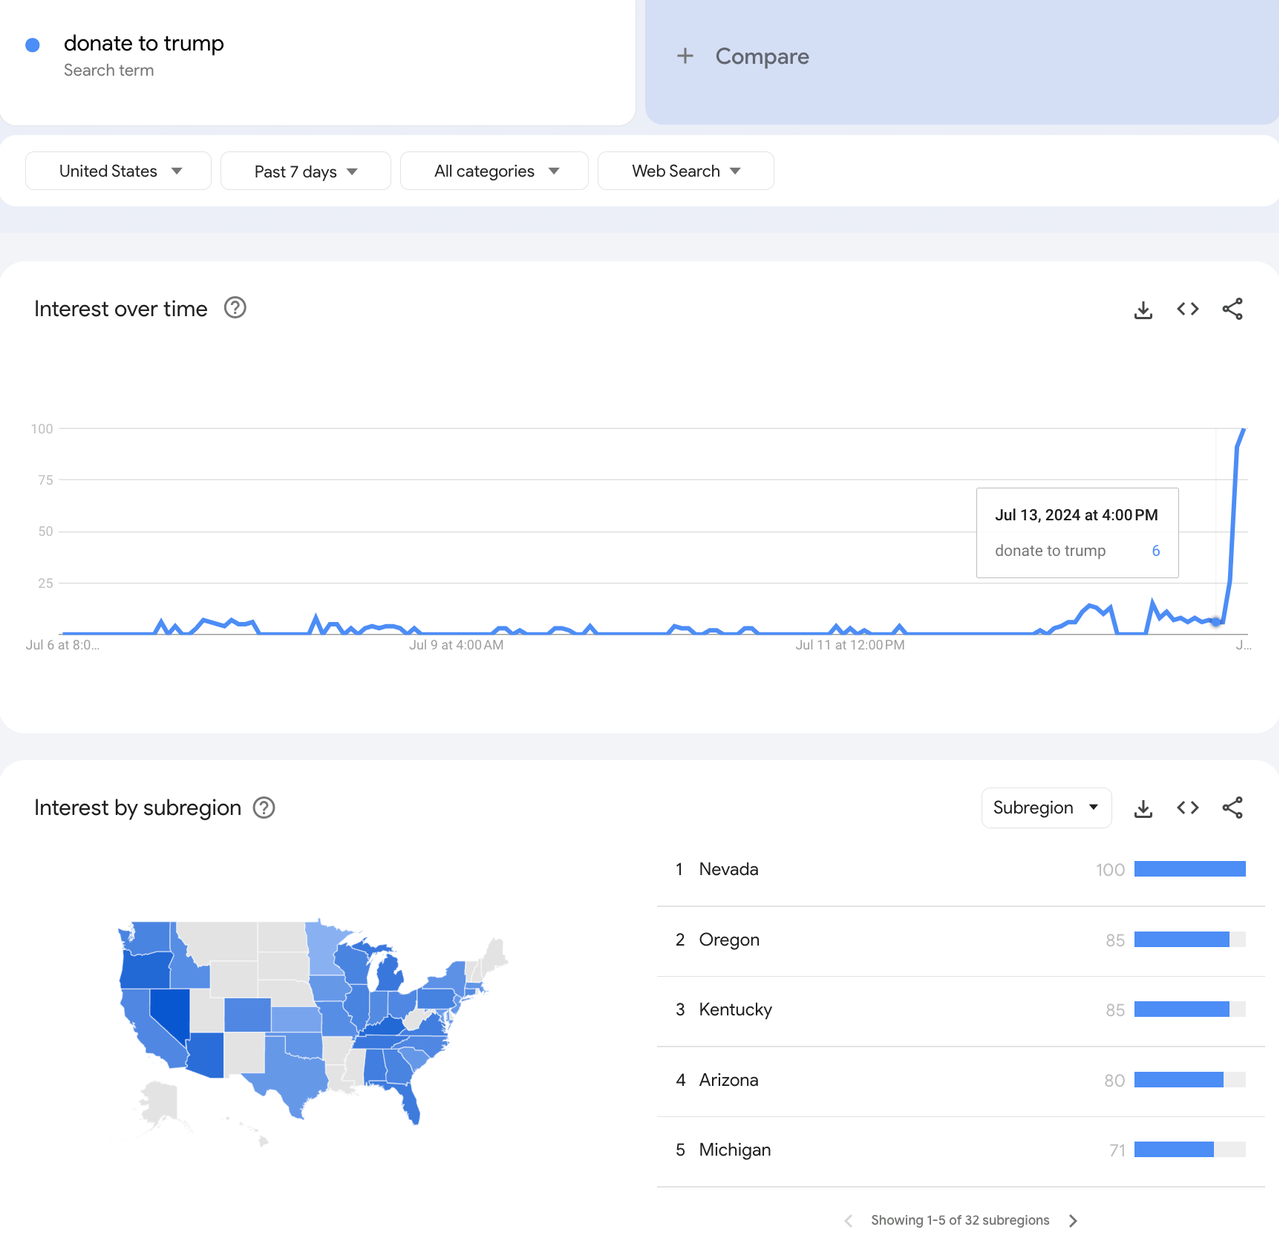Viewport: 1279px width, 1234px height.
Task: Expand the All categories dropdown
Action: (494, 171)
